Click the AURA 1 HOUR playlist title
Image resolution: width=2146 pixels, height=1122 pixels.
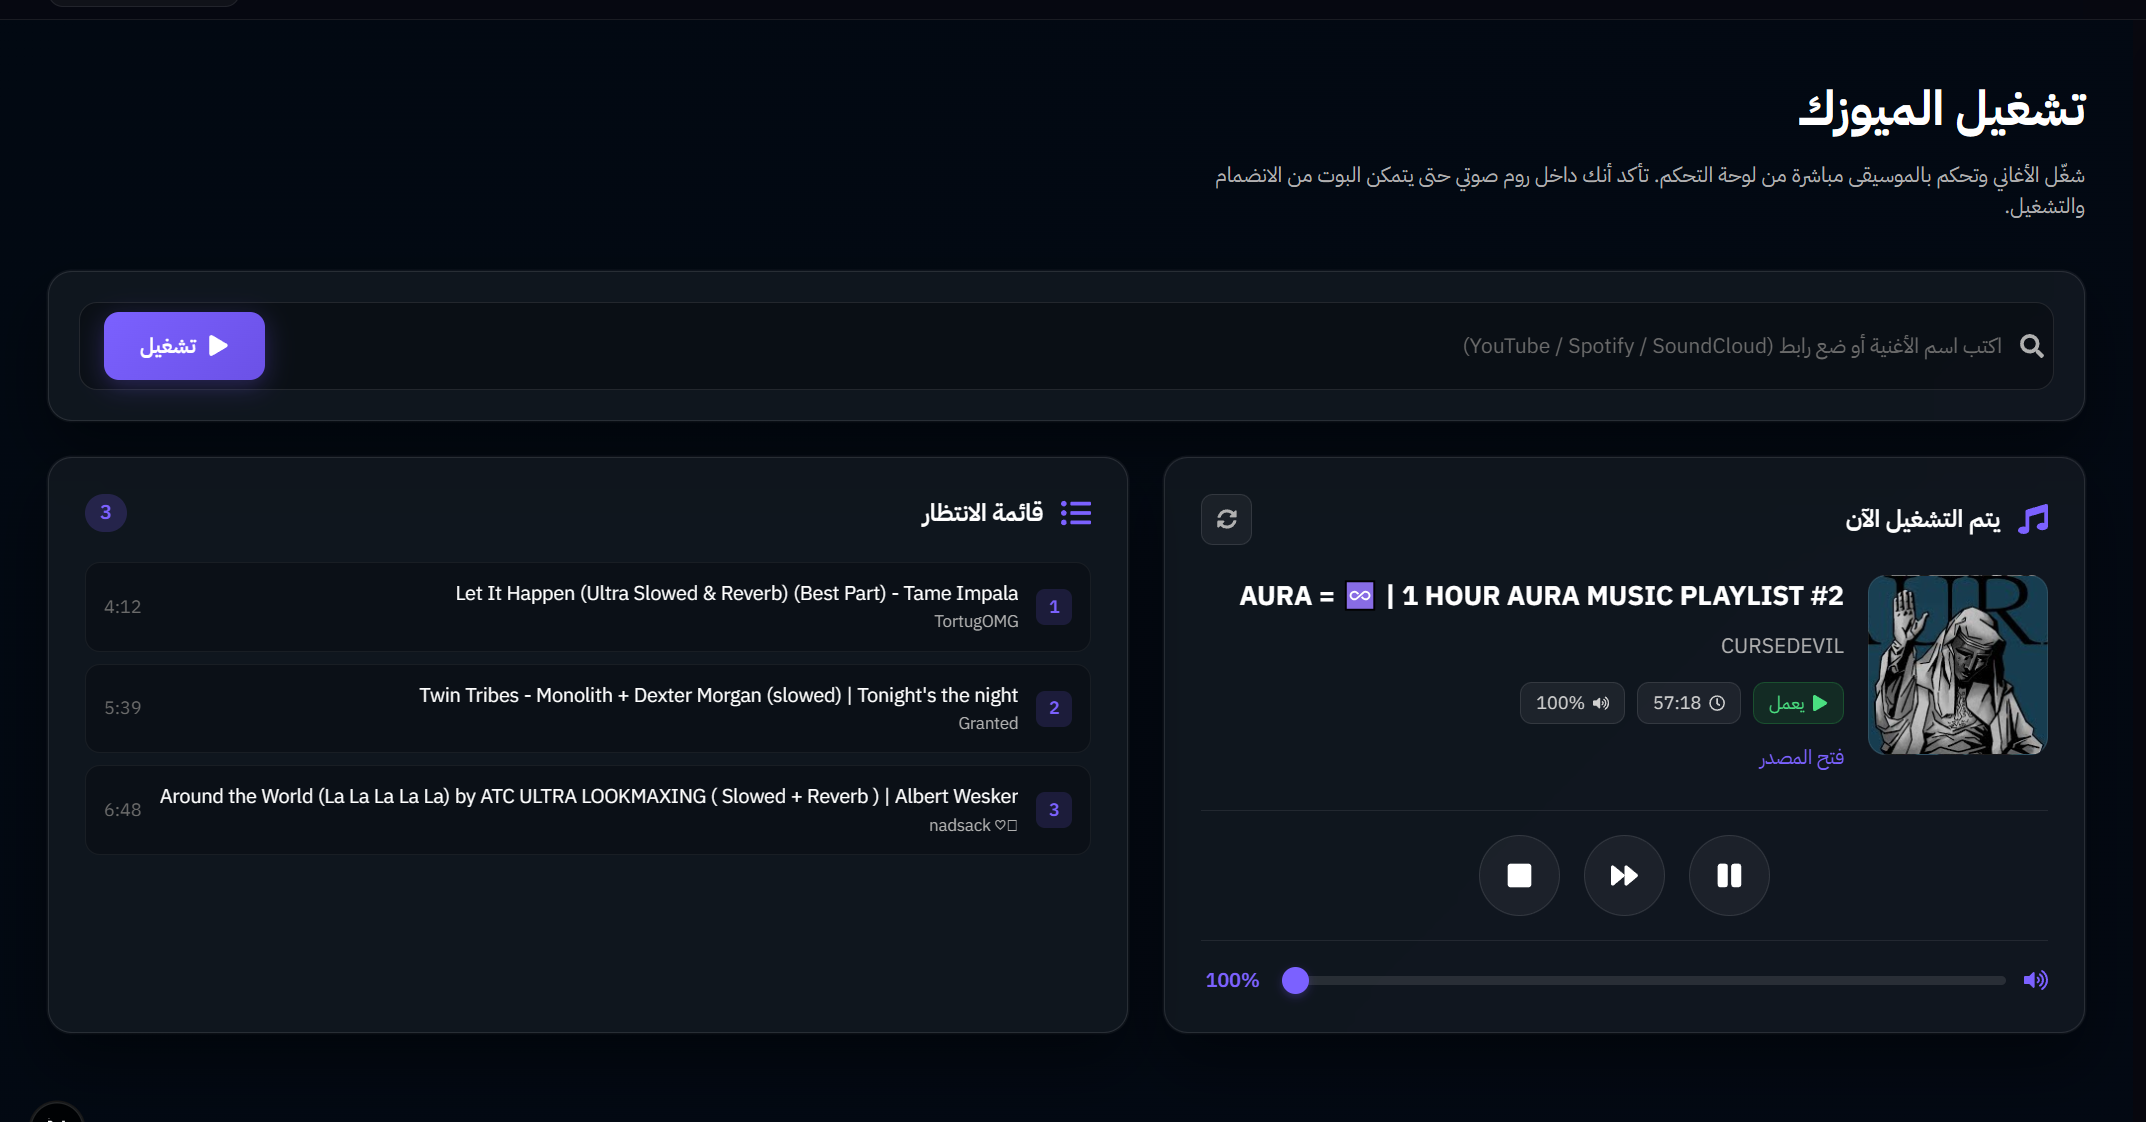pos(1541,596)
